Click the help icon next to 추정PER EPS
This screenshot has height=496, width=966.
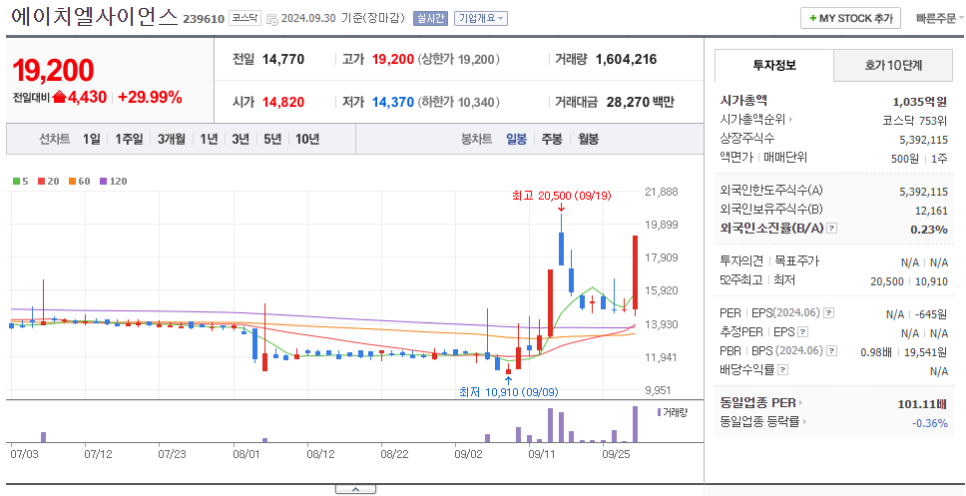802,332
